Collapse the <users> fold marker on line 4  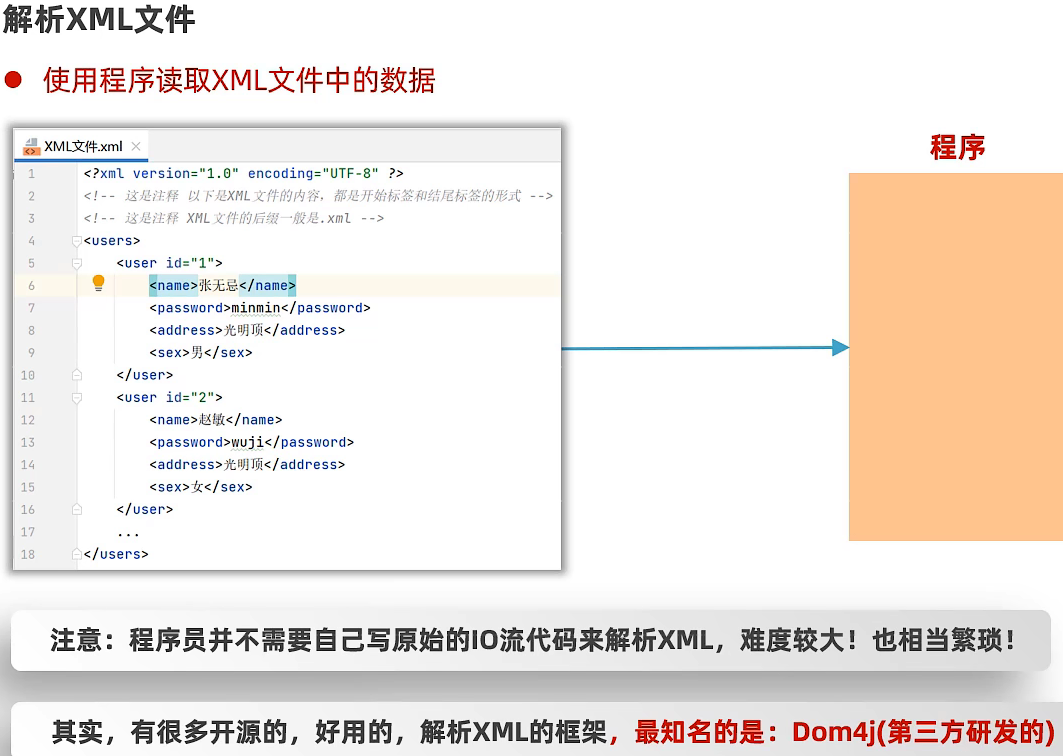pos(77,241)
